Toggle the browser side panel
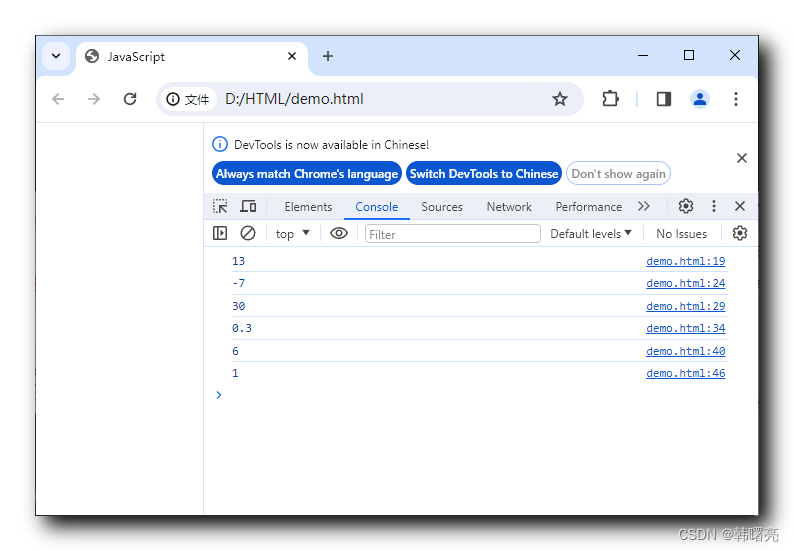This screenshot has height=551, width=794. click(664, 99)
